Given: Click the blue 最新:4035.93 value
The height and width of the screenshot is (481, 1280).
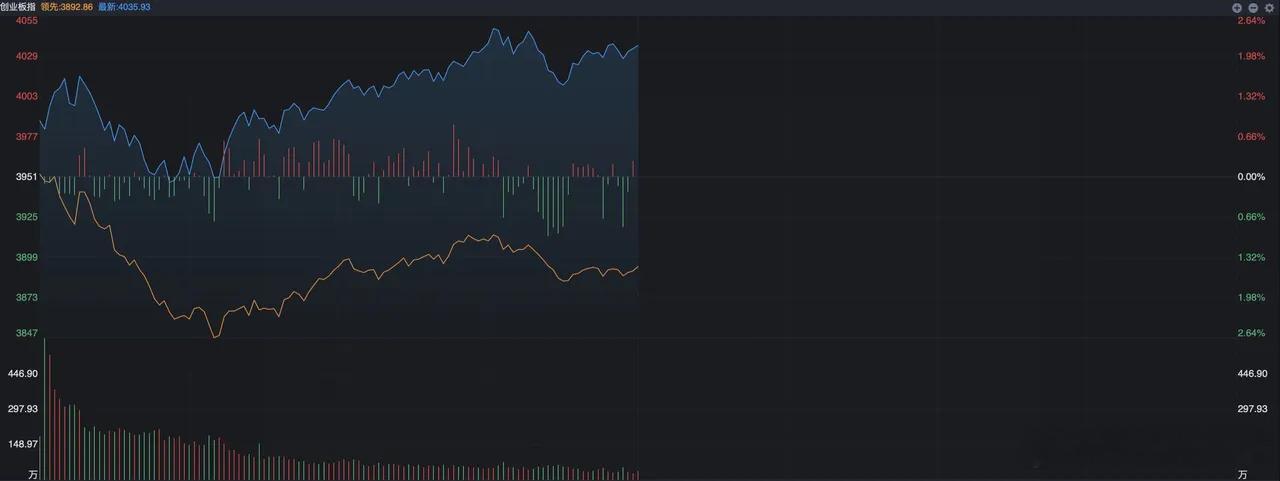Looking at the screenshot, I should [x=125, y=7].
